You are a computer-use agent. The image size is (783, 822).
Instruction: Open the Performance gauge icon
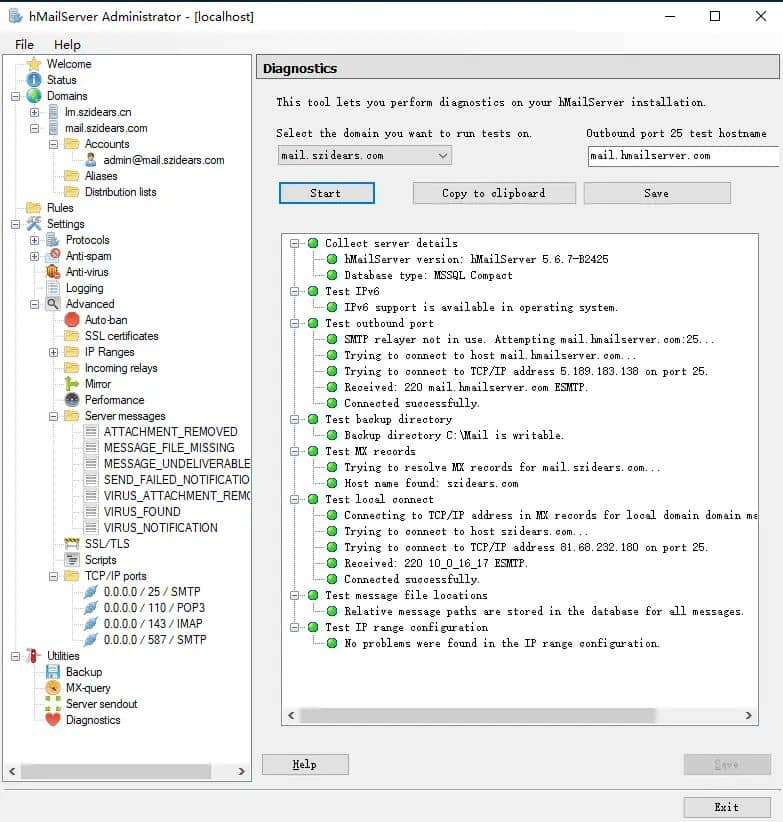coord(72,400)
